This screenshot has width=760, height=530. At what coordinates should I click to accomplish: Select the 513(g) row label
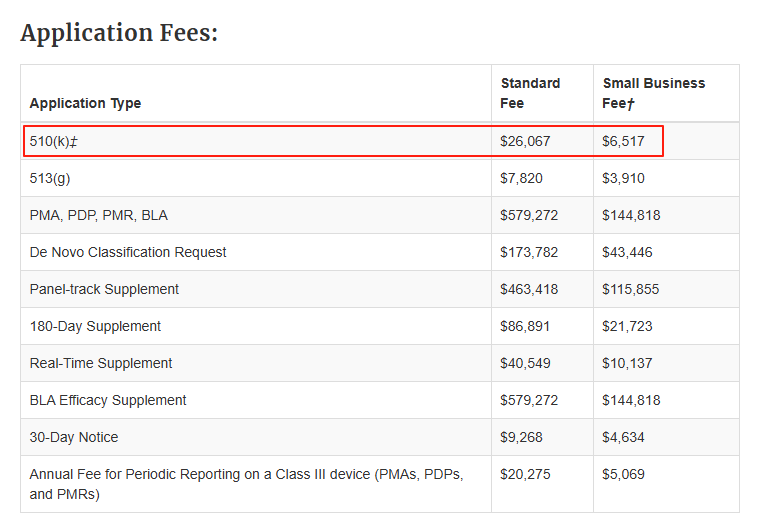pos(50,178)
